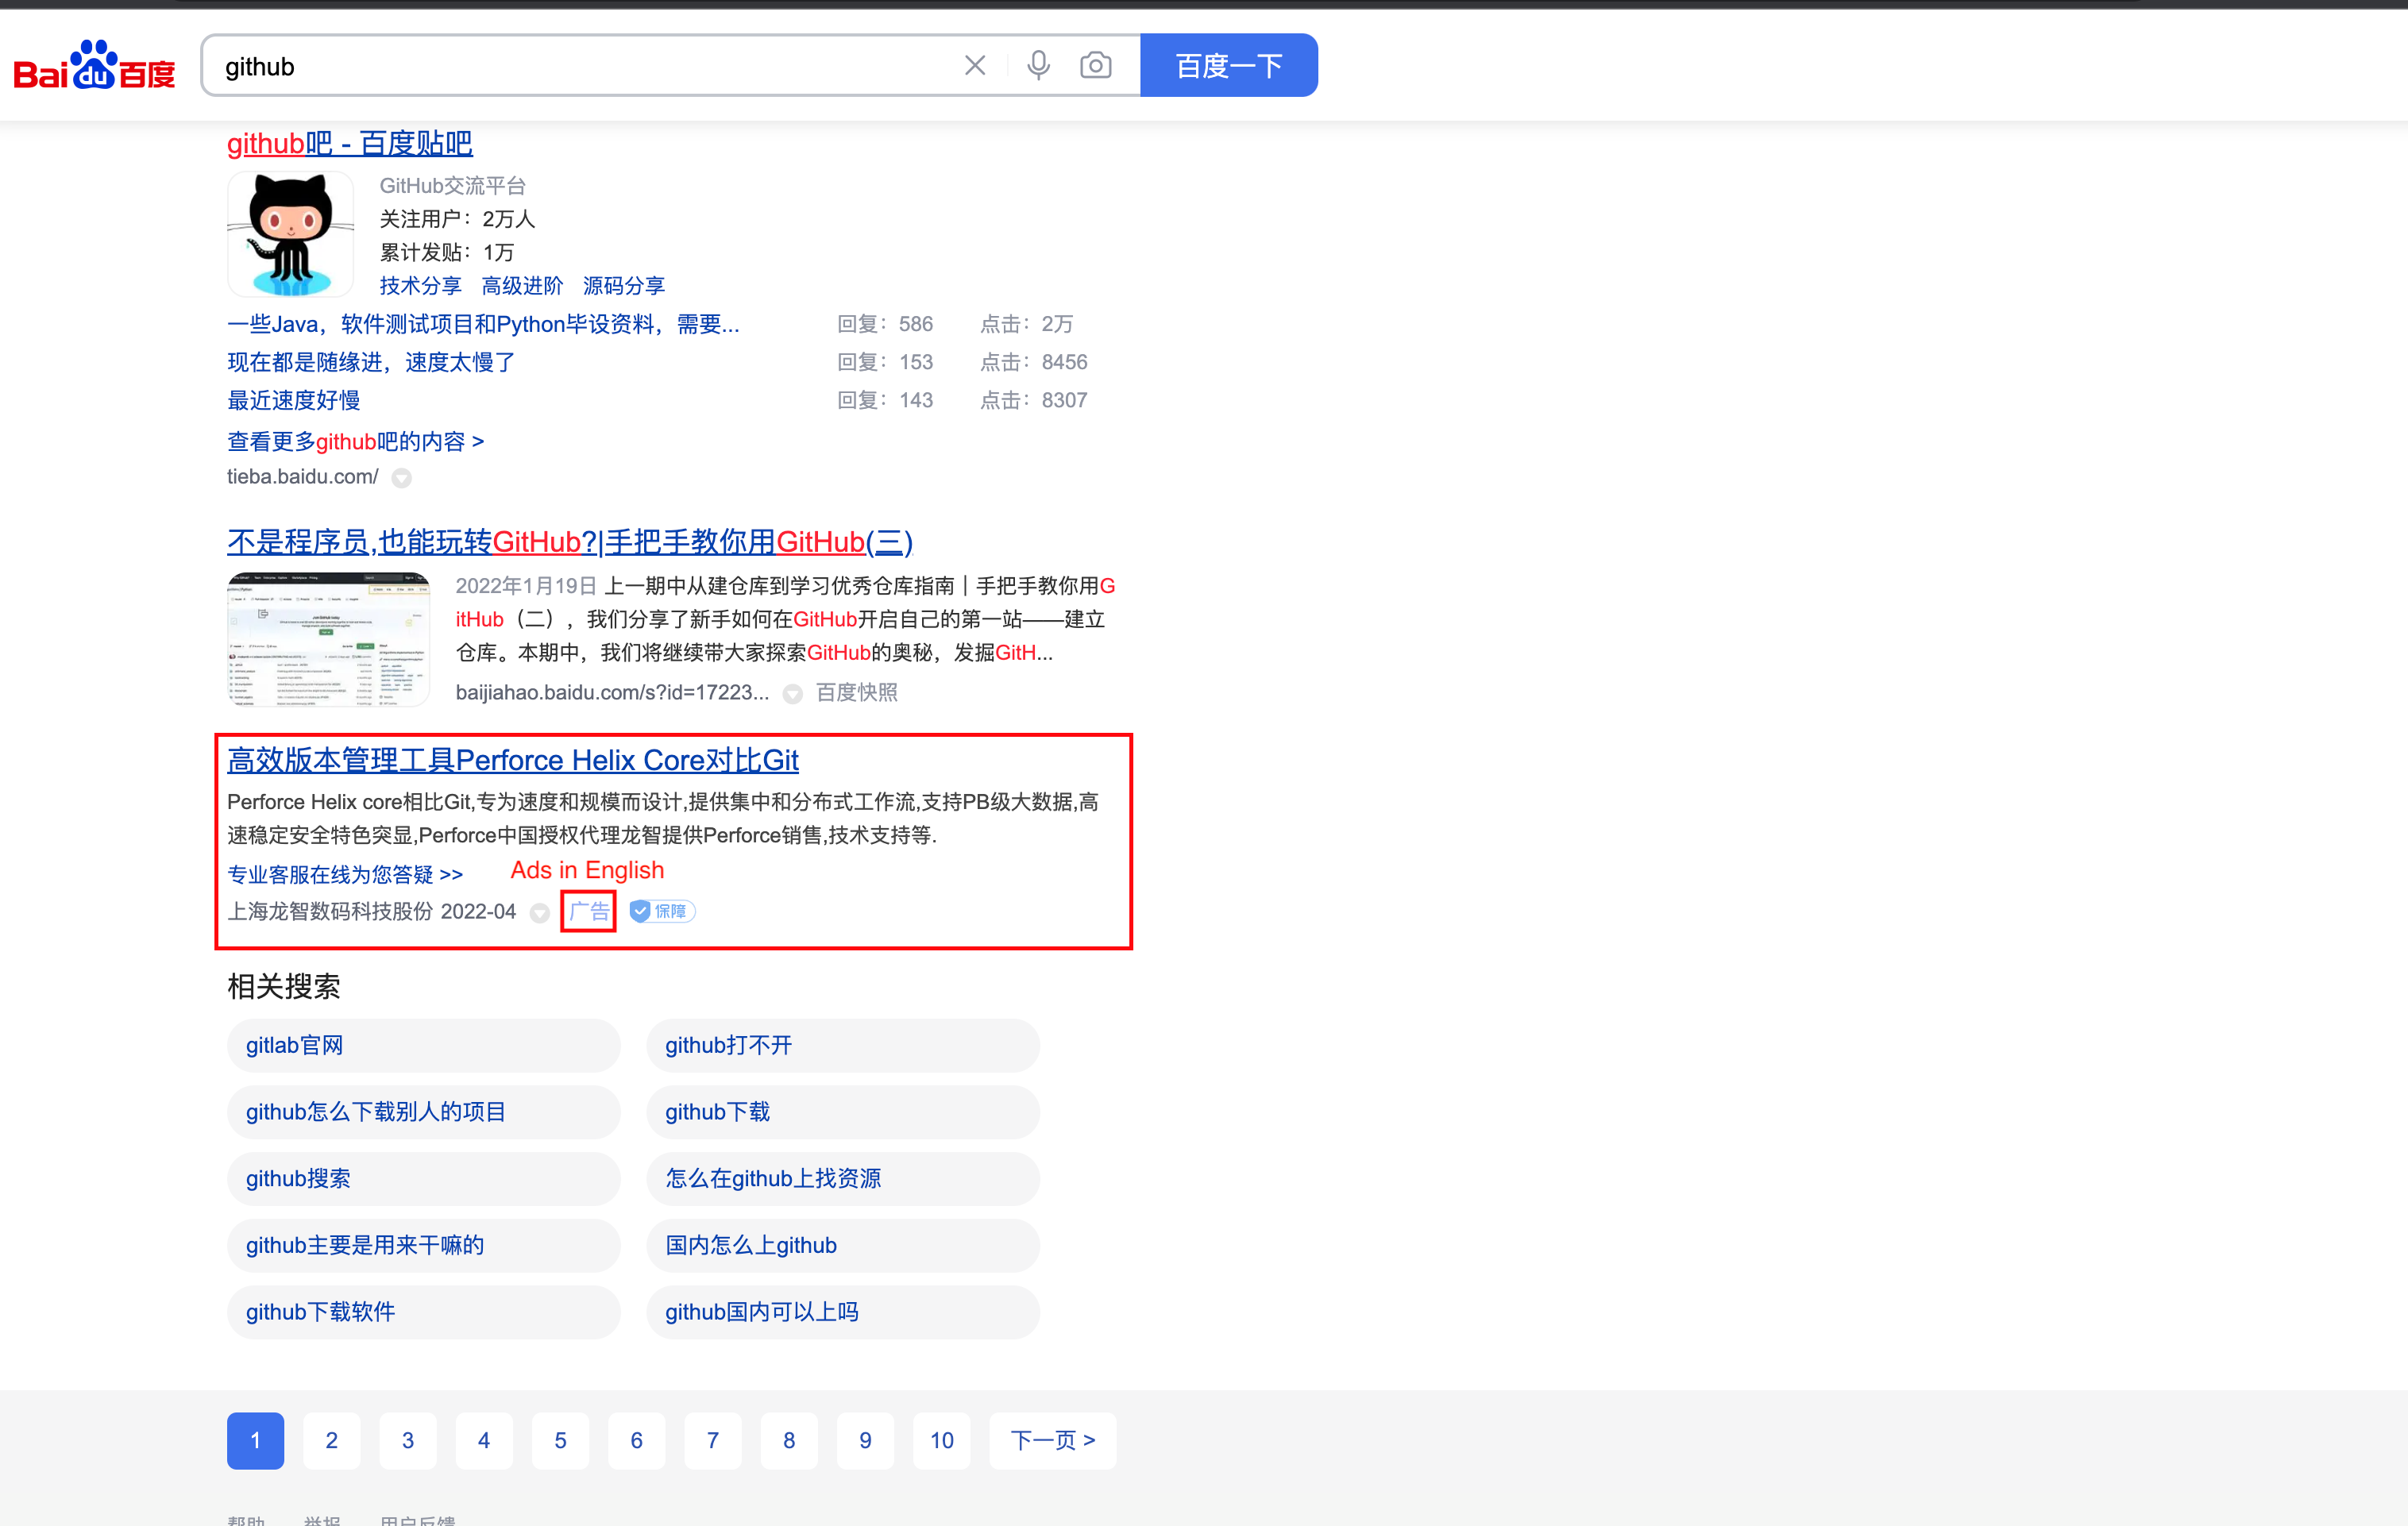The image size is (2408, 1526).
Task: Open the github吧 - 百度贴吧 result
Action: coord(348,143)
